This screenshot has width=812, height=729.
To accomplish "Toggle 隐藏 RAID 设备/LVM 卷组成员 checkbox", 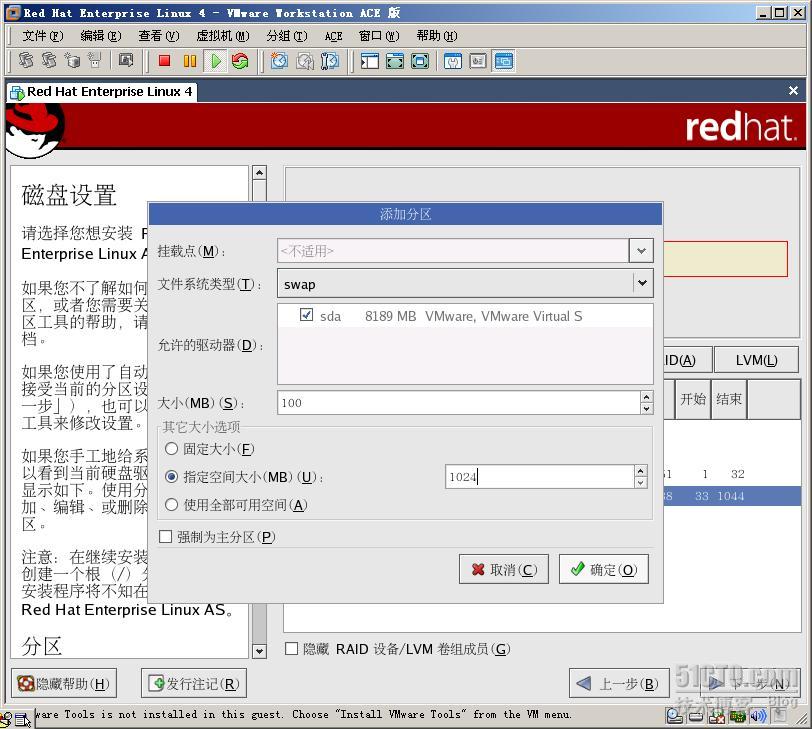I will (292, 649).
